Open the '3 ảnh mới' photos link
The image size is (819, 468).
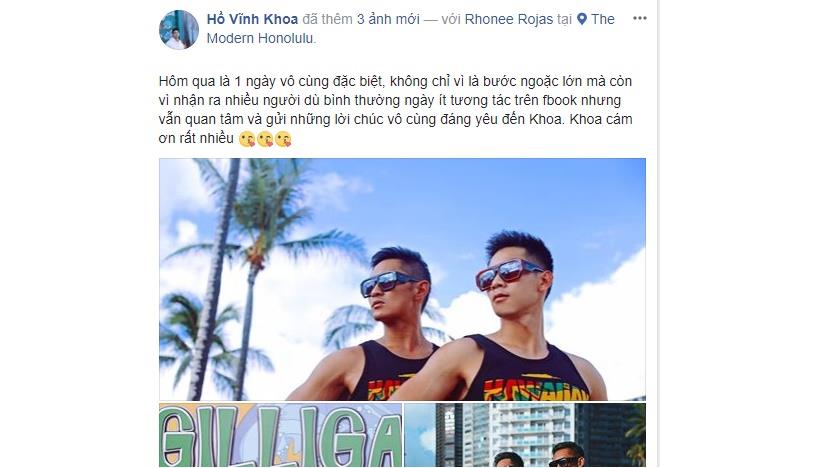click(x=388, y=19)
